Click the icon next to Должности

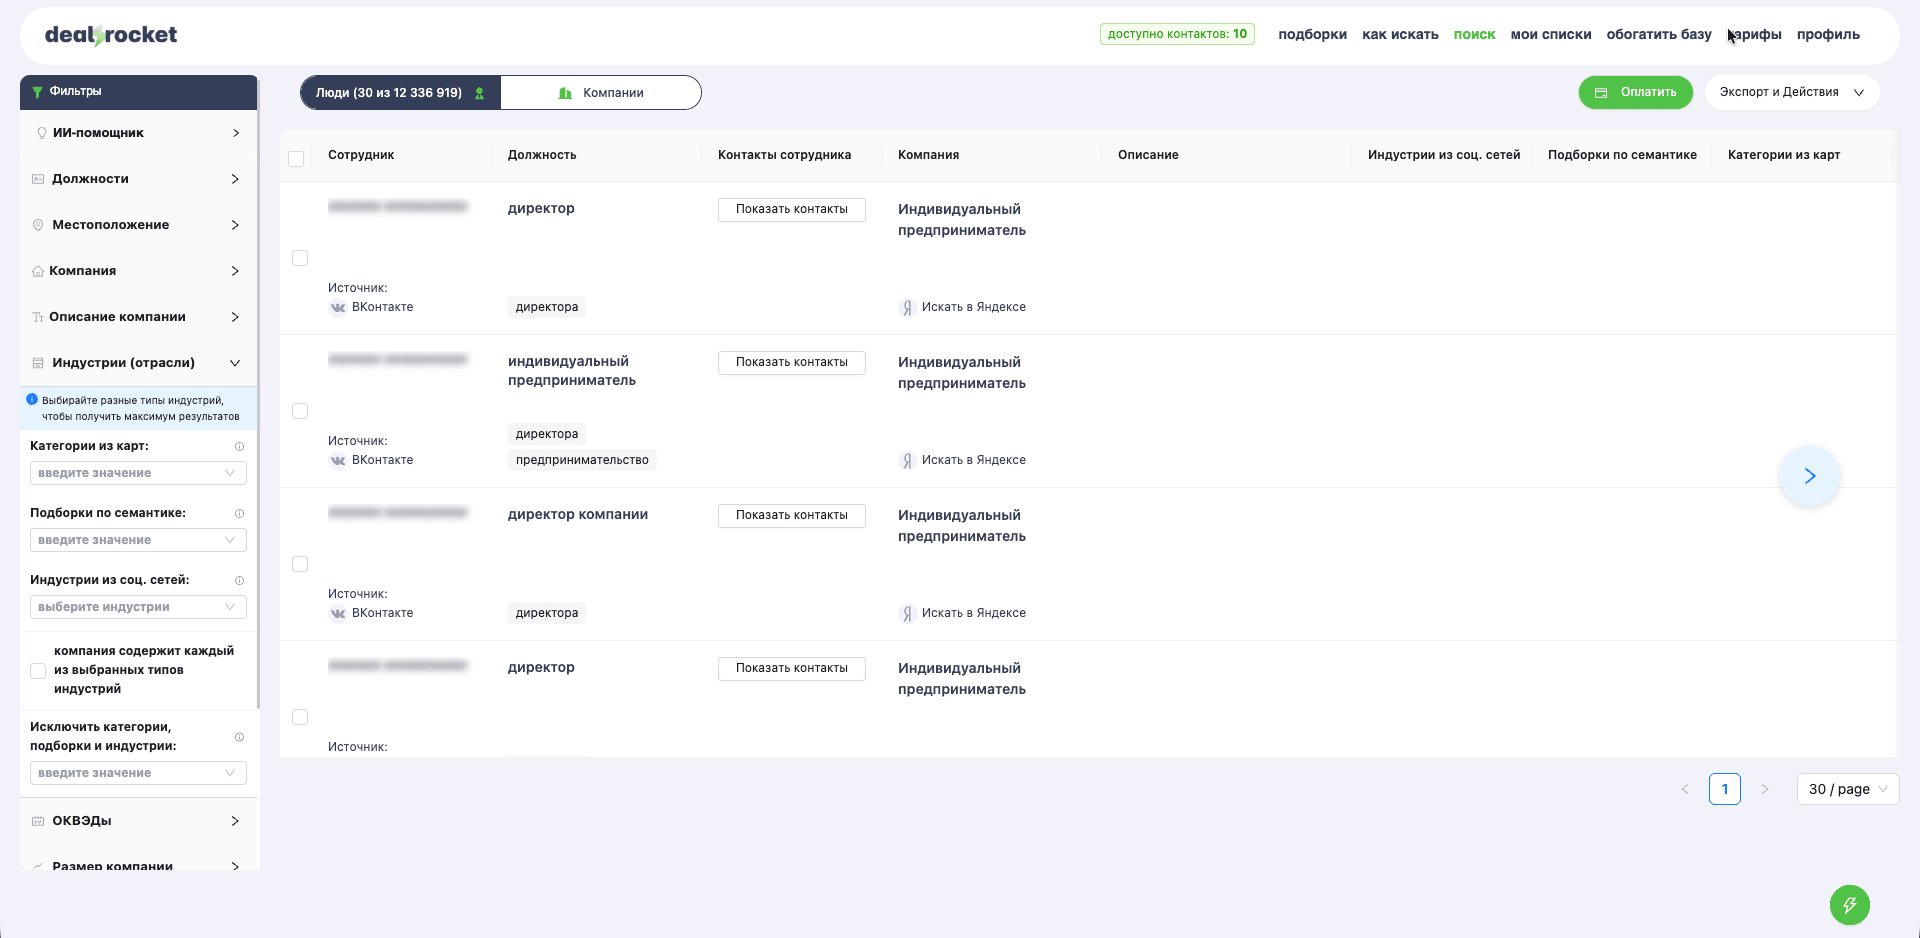38,179
